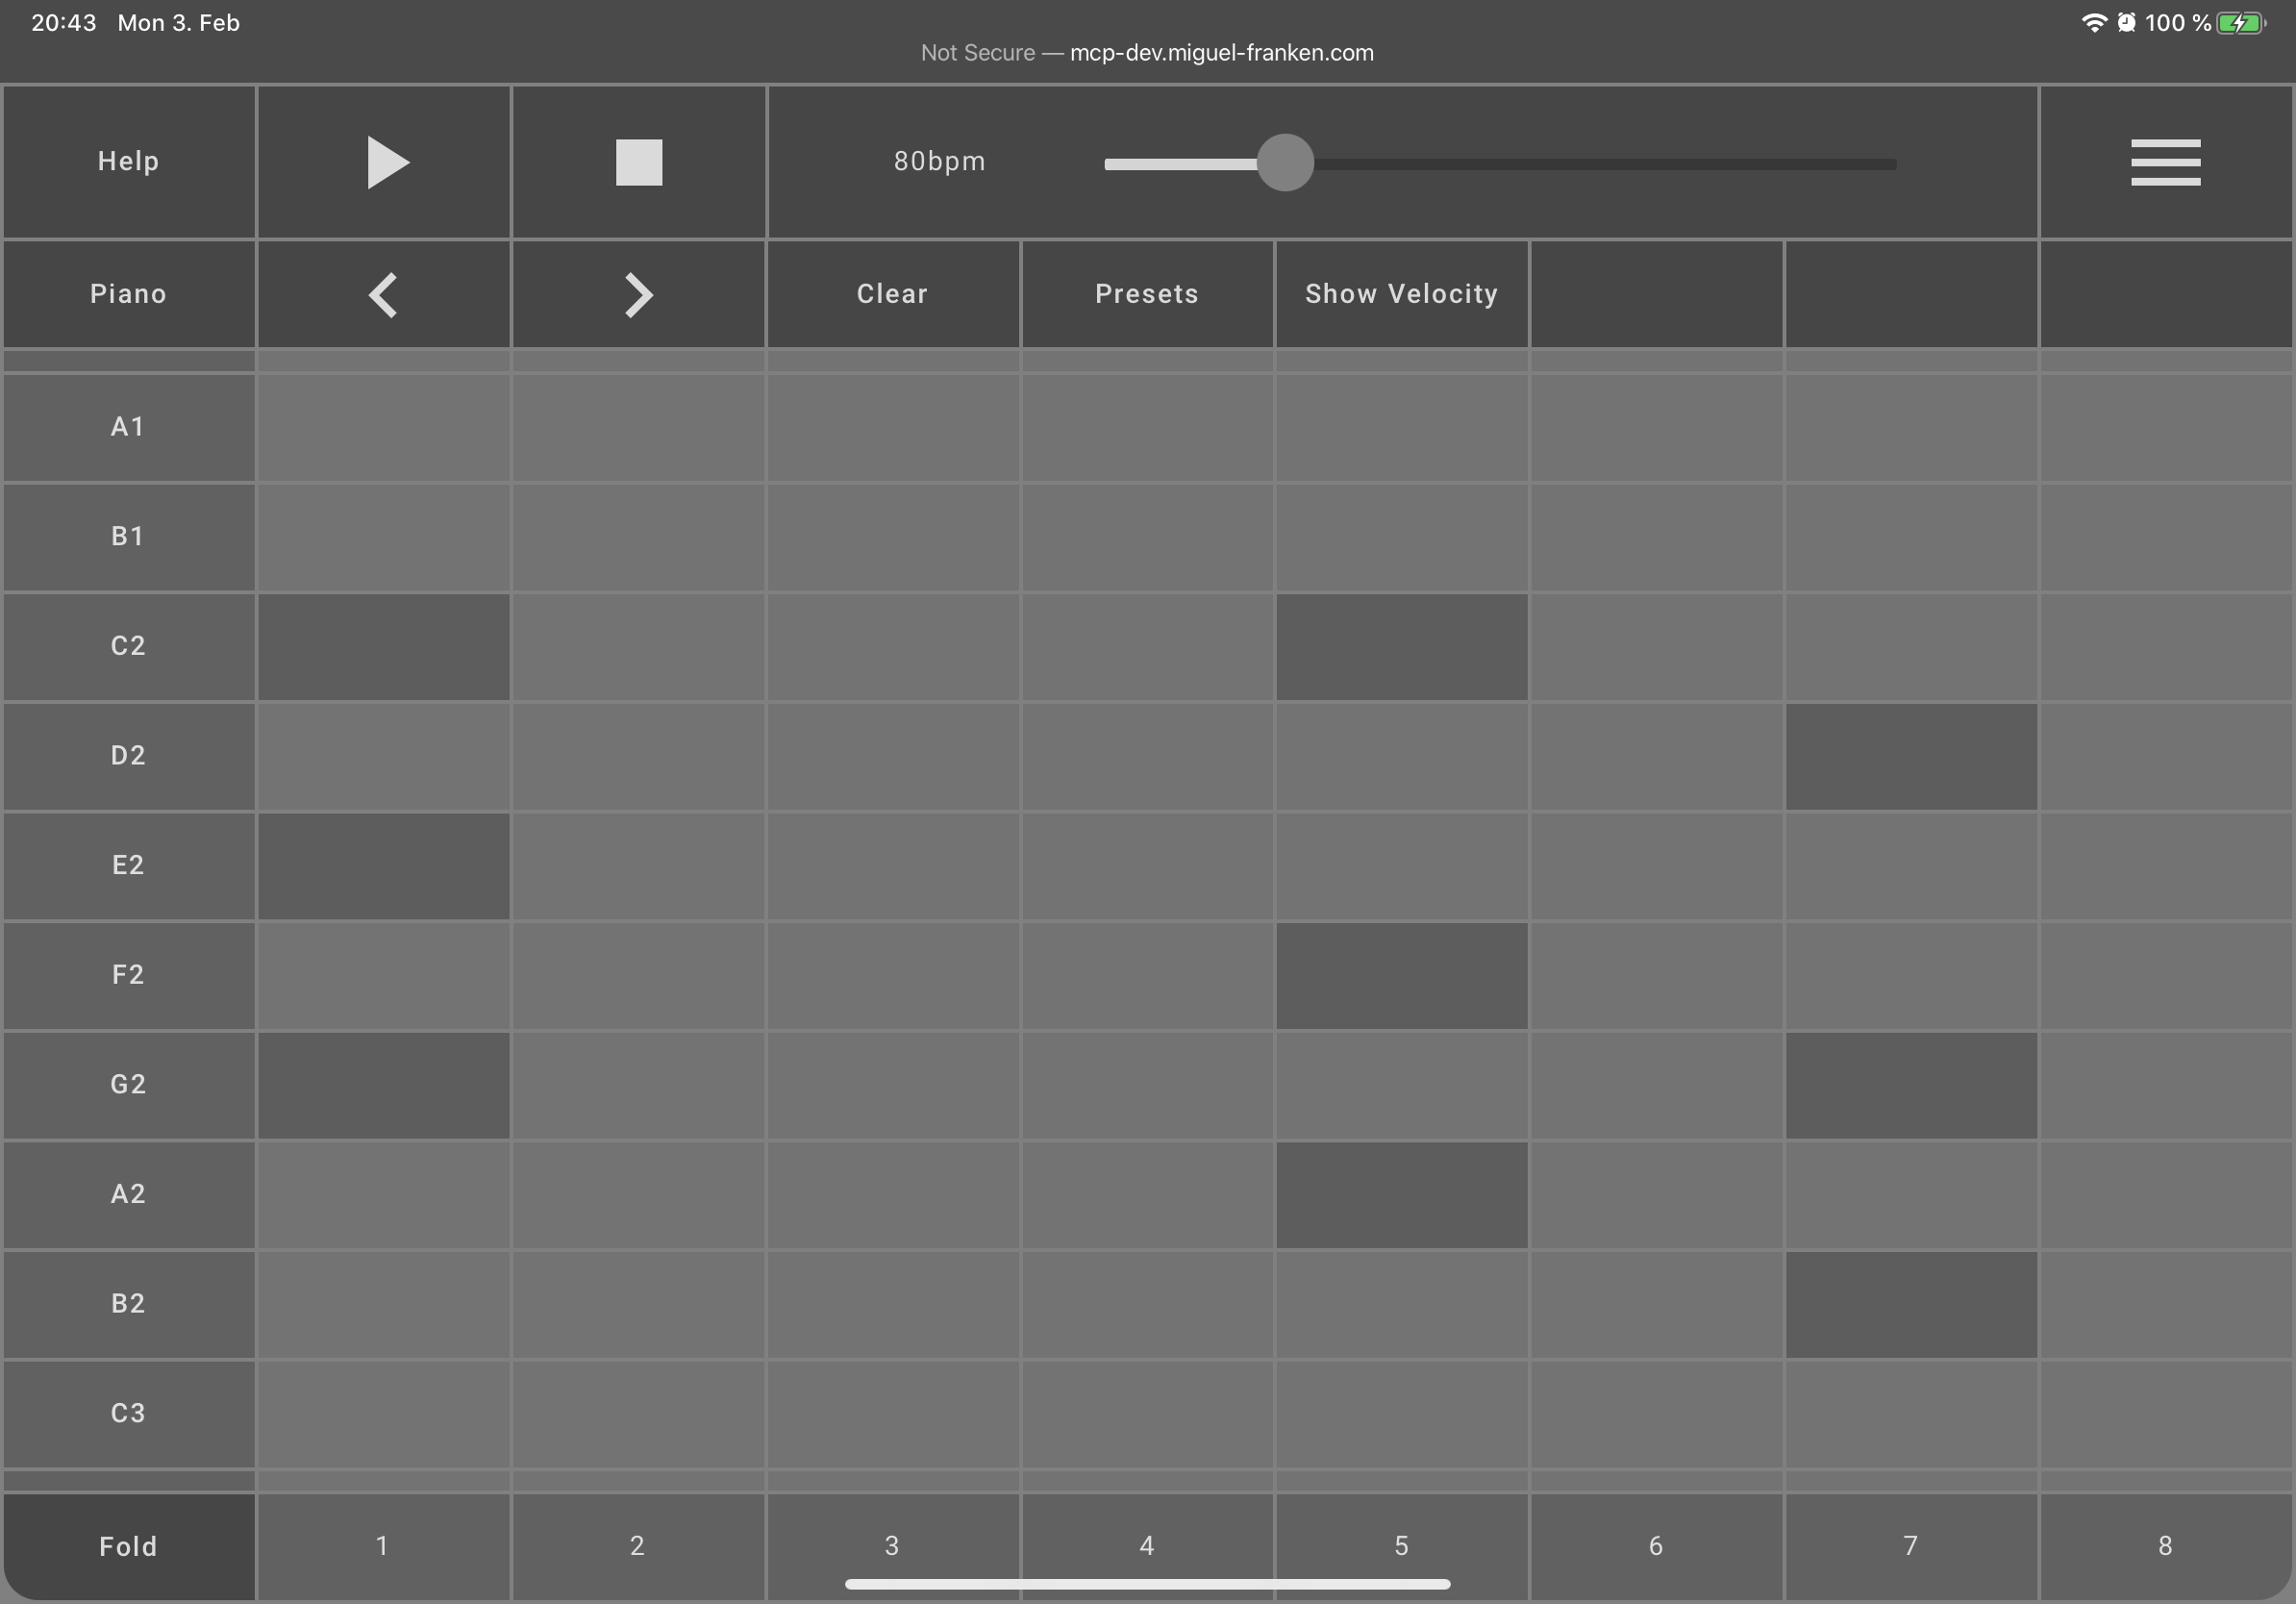Screen dimensions: 2296x1604
Task: Drag the BPM slider to adjust tempo
Action: tap(1285, 159)
